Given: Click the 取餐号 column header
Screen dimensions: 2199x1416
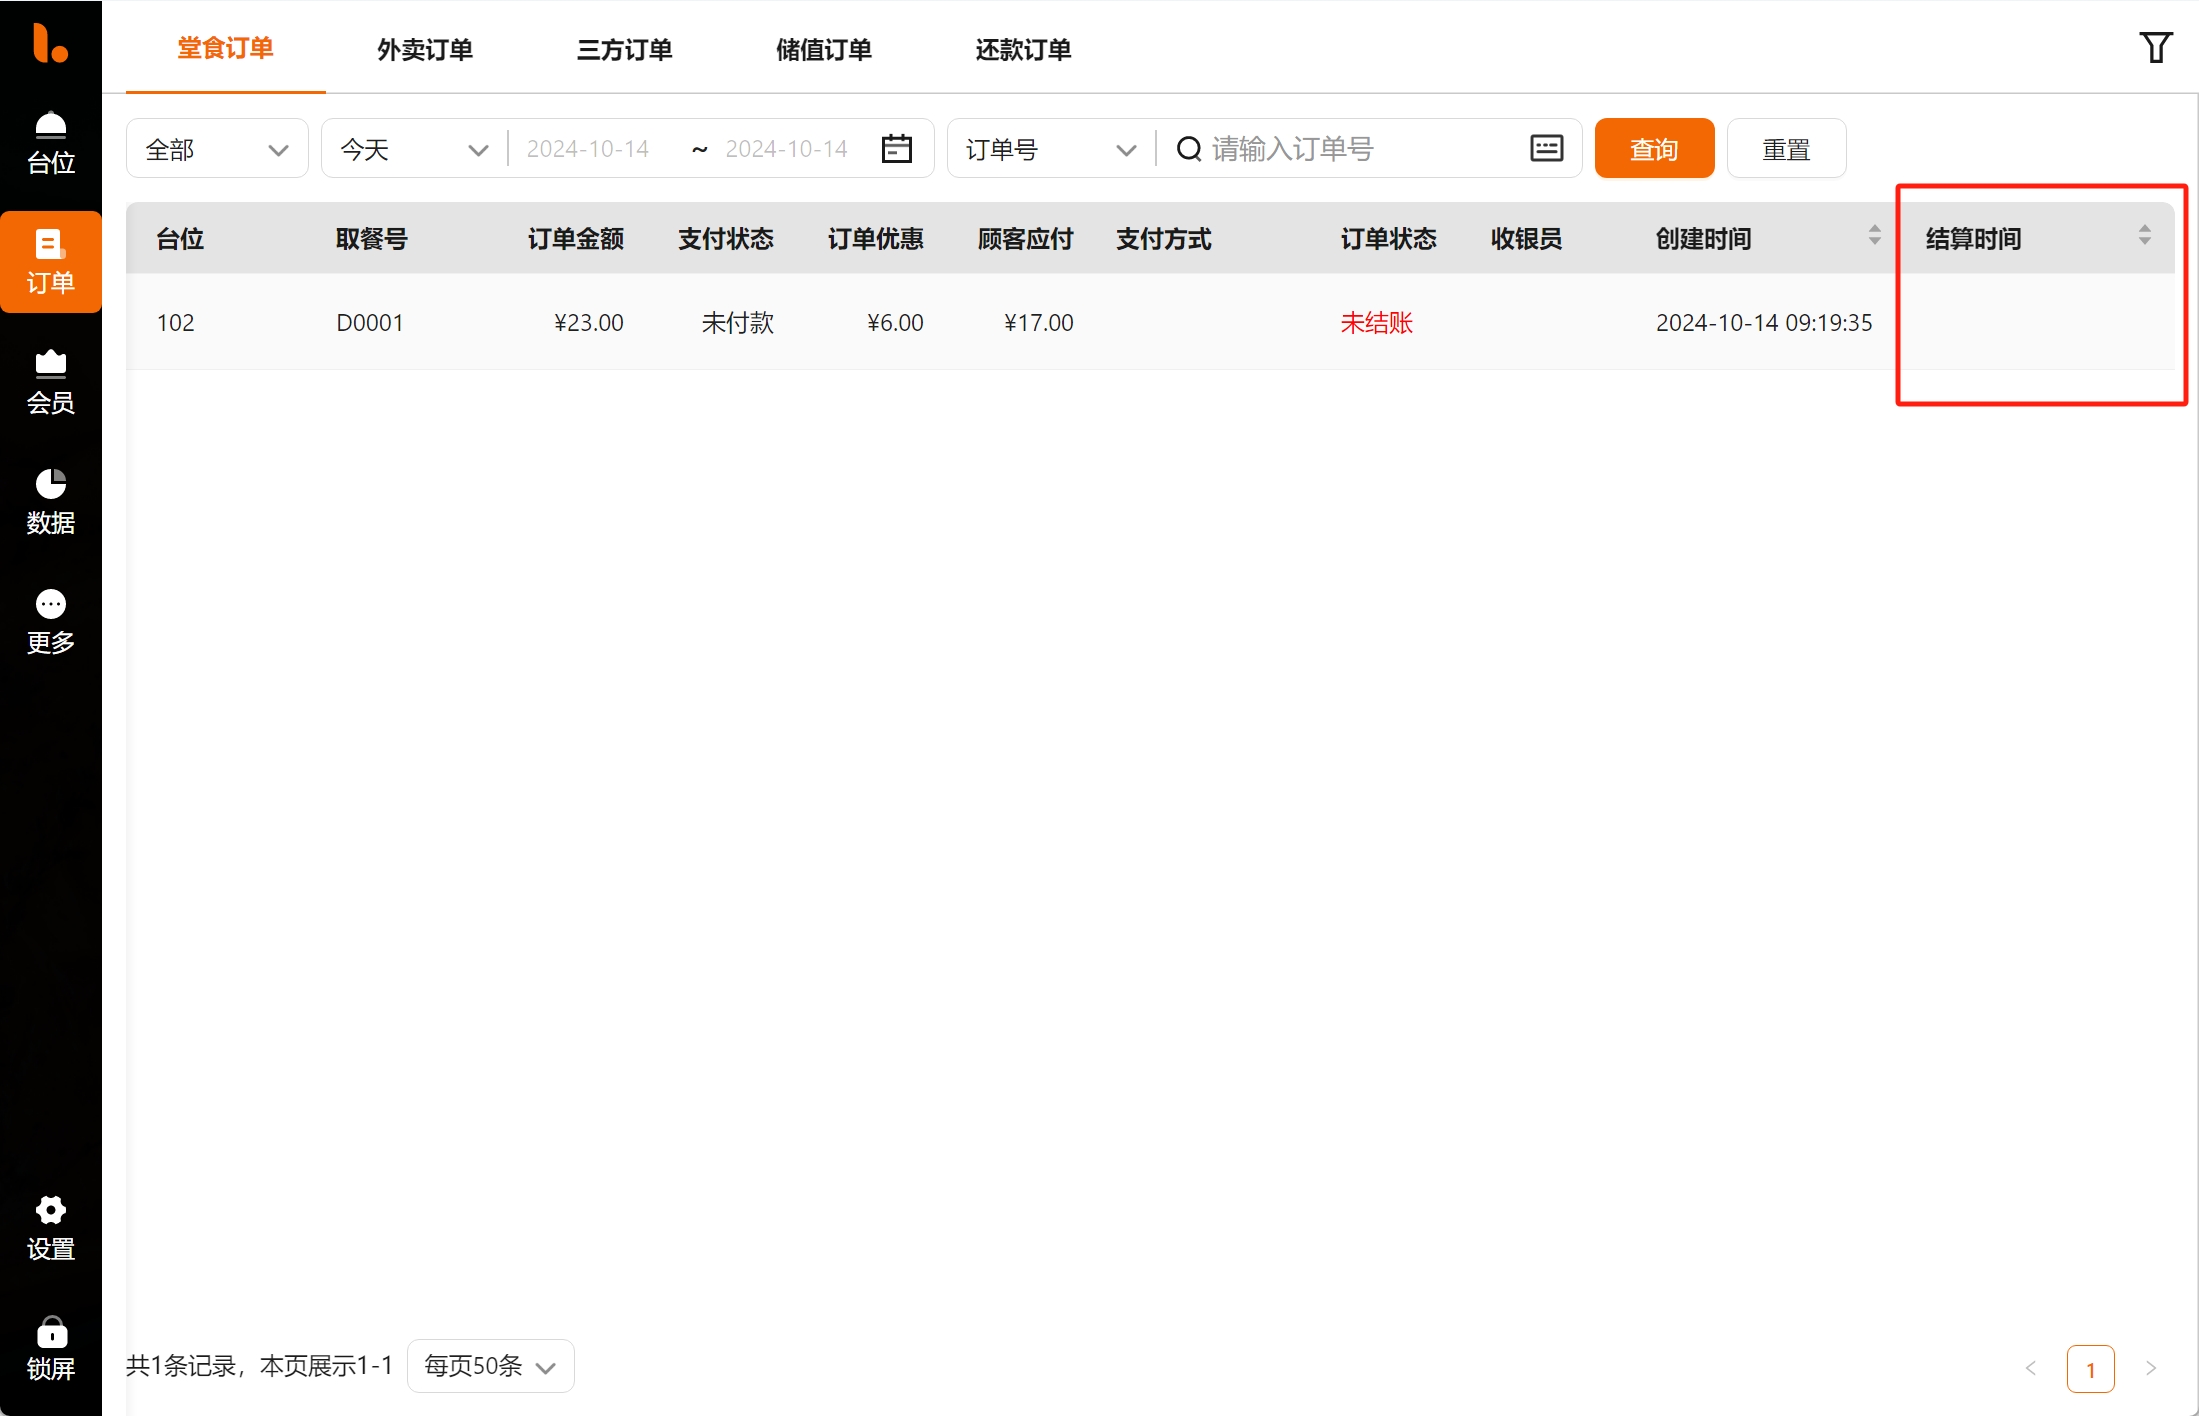Looking at the screenshot, I should (372, 238).
